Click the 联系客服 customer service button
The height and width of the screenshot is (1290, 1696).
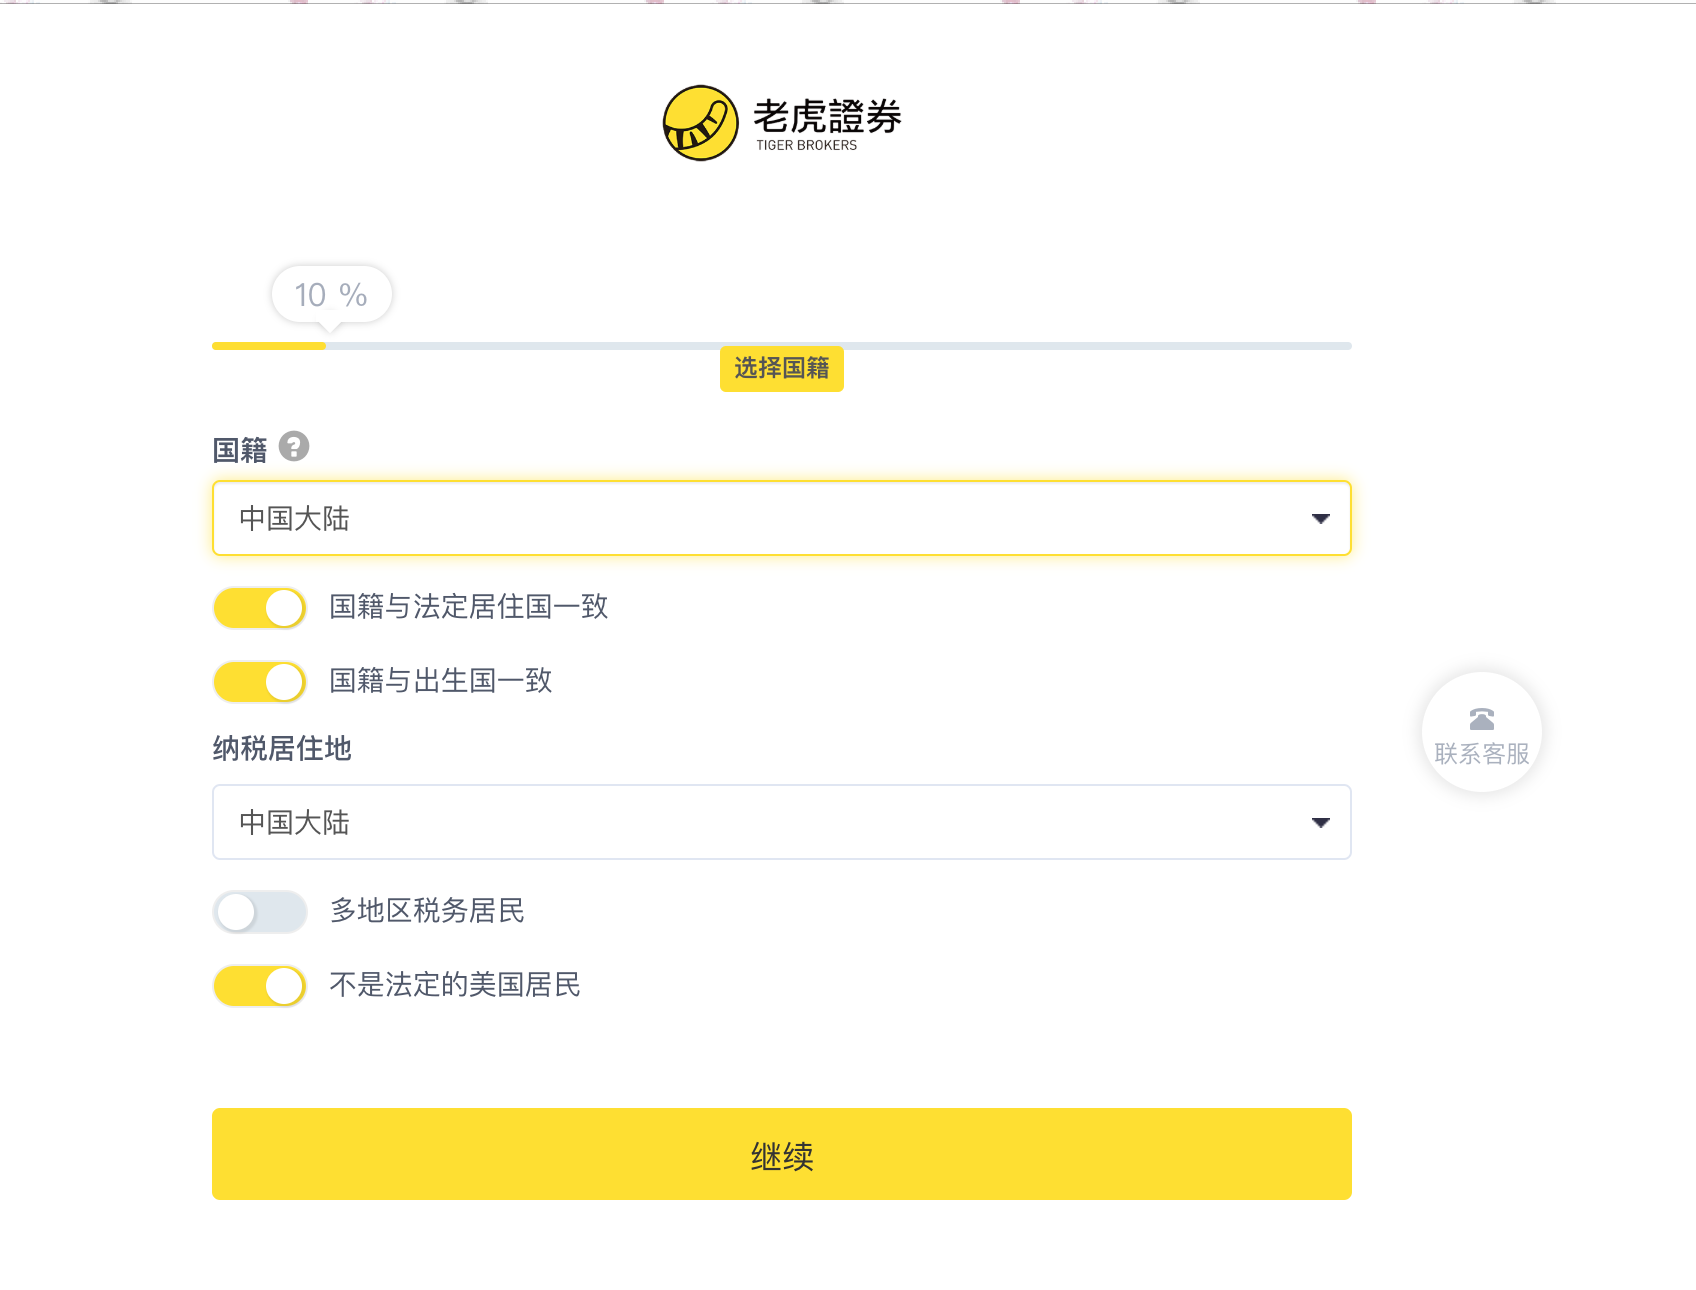[x=1481, y=733]
